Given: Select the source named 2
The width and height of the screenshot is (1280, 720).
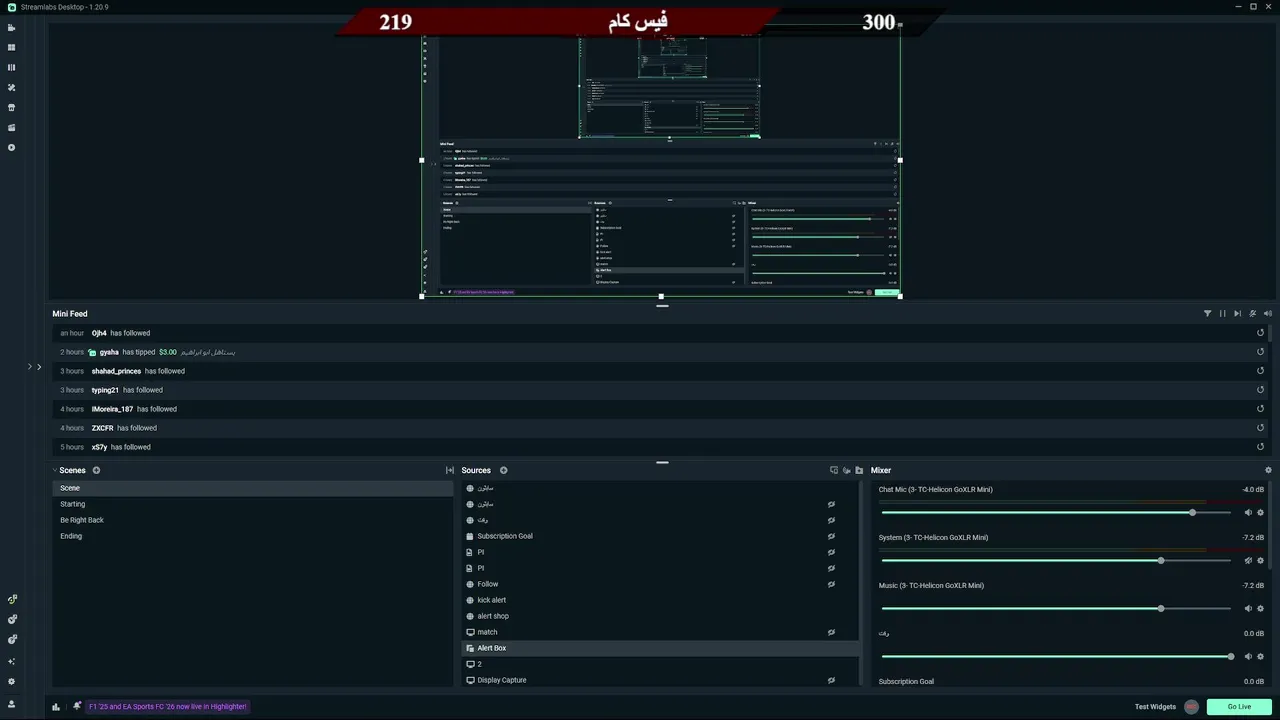Looking at the screenshot, I should tap(660, 664).
